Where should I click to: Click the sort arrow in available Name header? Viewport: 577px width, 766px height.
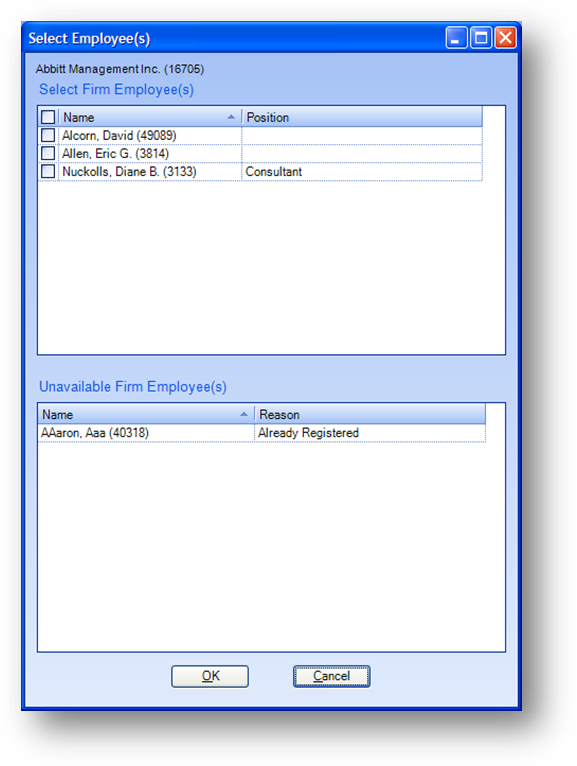(231, 117)
